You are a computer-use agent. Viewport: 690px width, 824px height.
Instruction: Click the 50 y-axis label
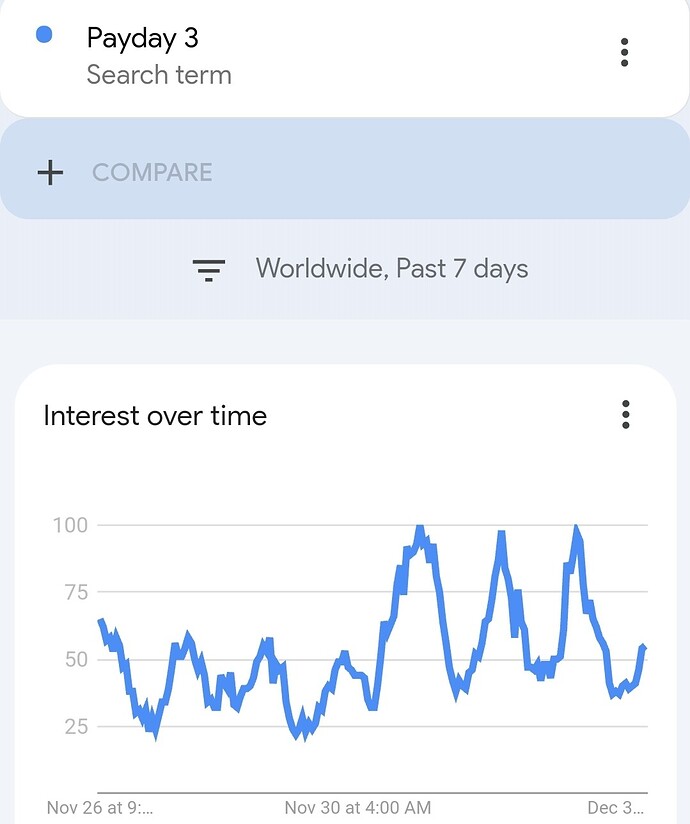[76, 659]
